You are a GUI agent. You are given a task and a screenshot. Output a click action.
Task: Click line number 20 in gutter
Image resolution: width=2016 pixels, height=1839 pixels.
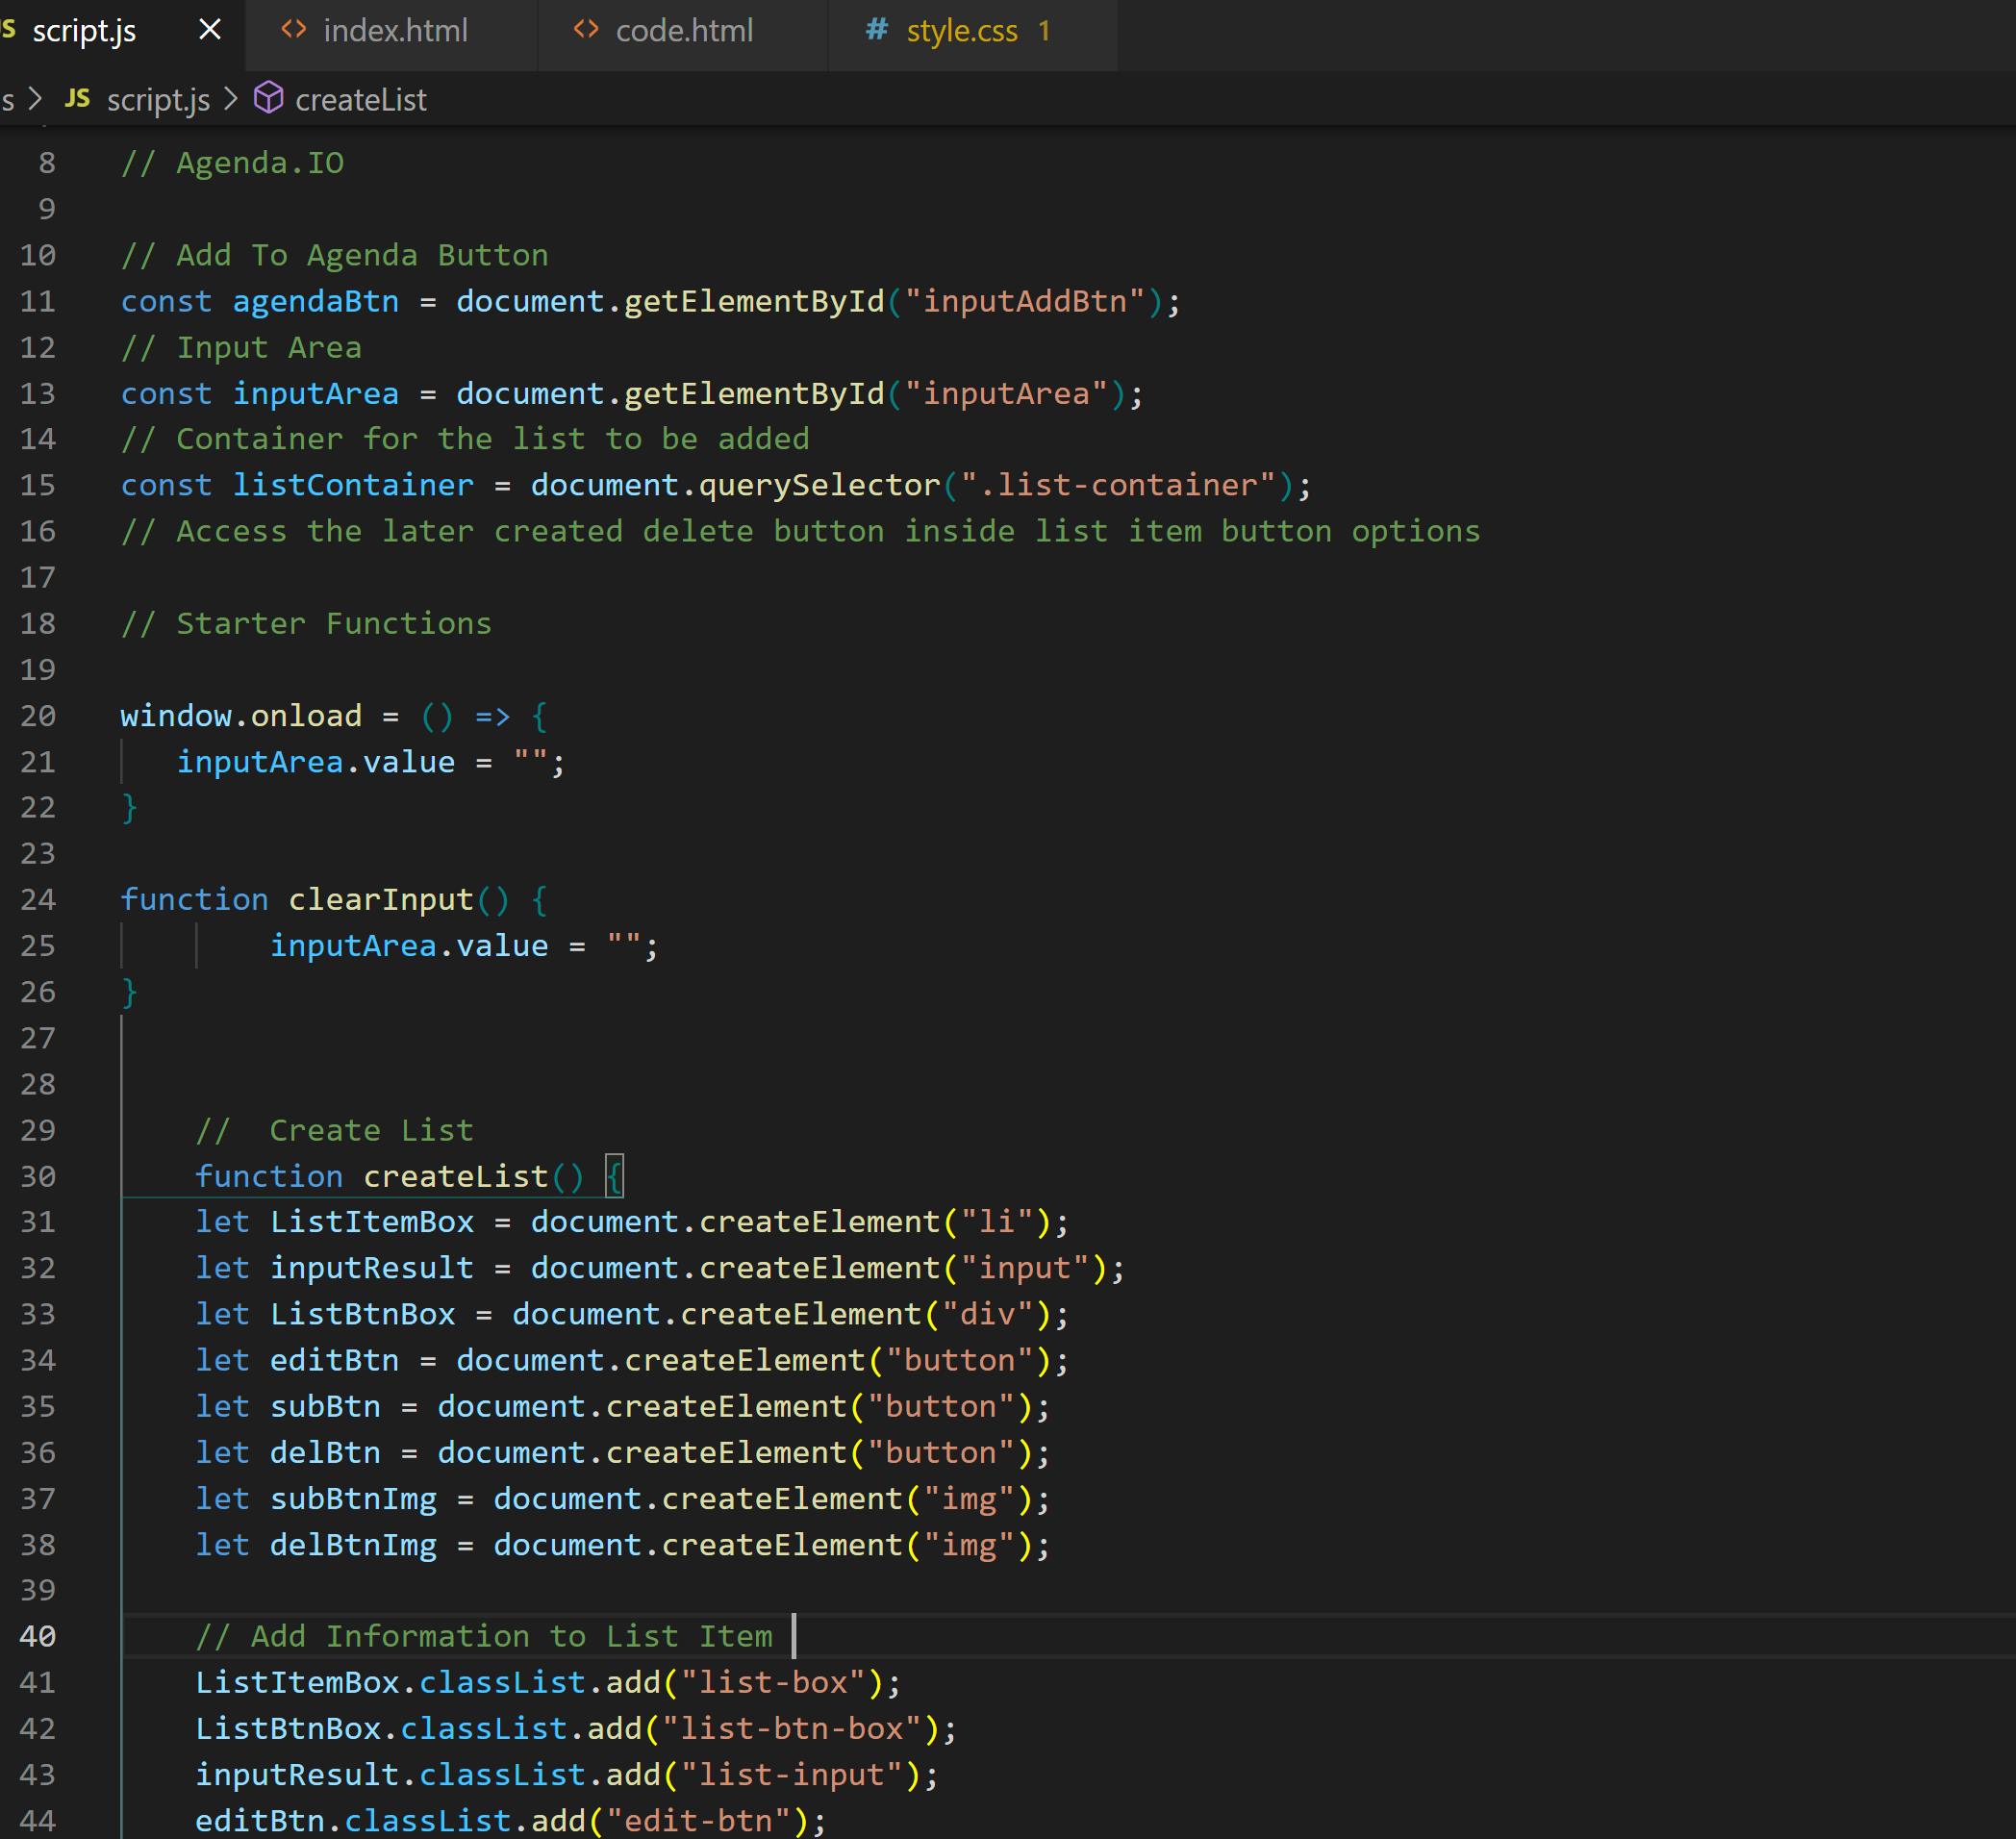[38, 716]
